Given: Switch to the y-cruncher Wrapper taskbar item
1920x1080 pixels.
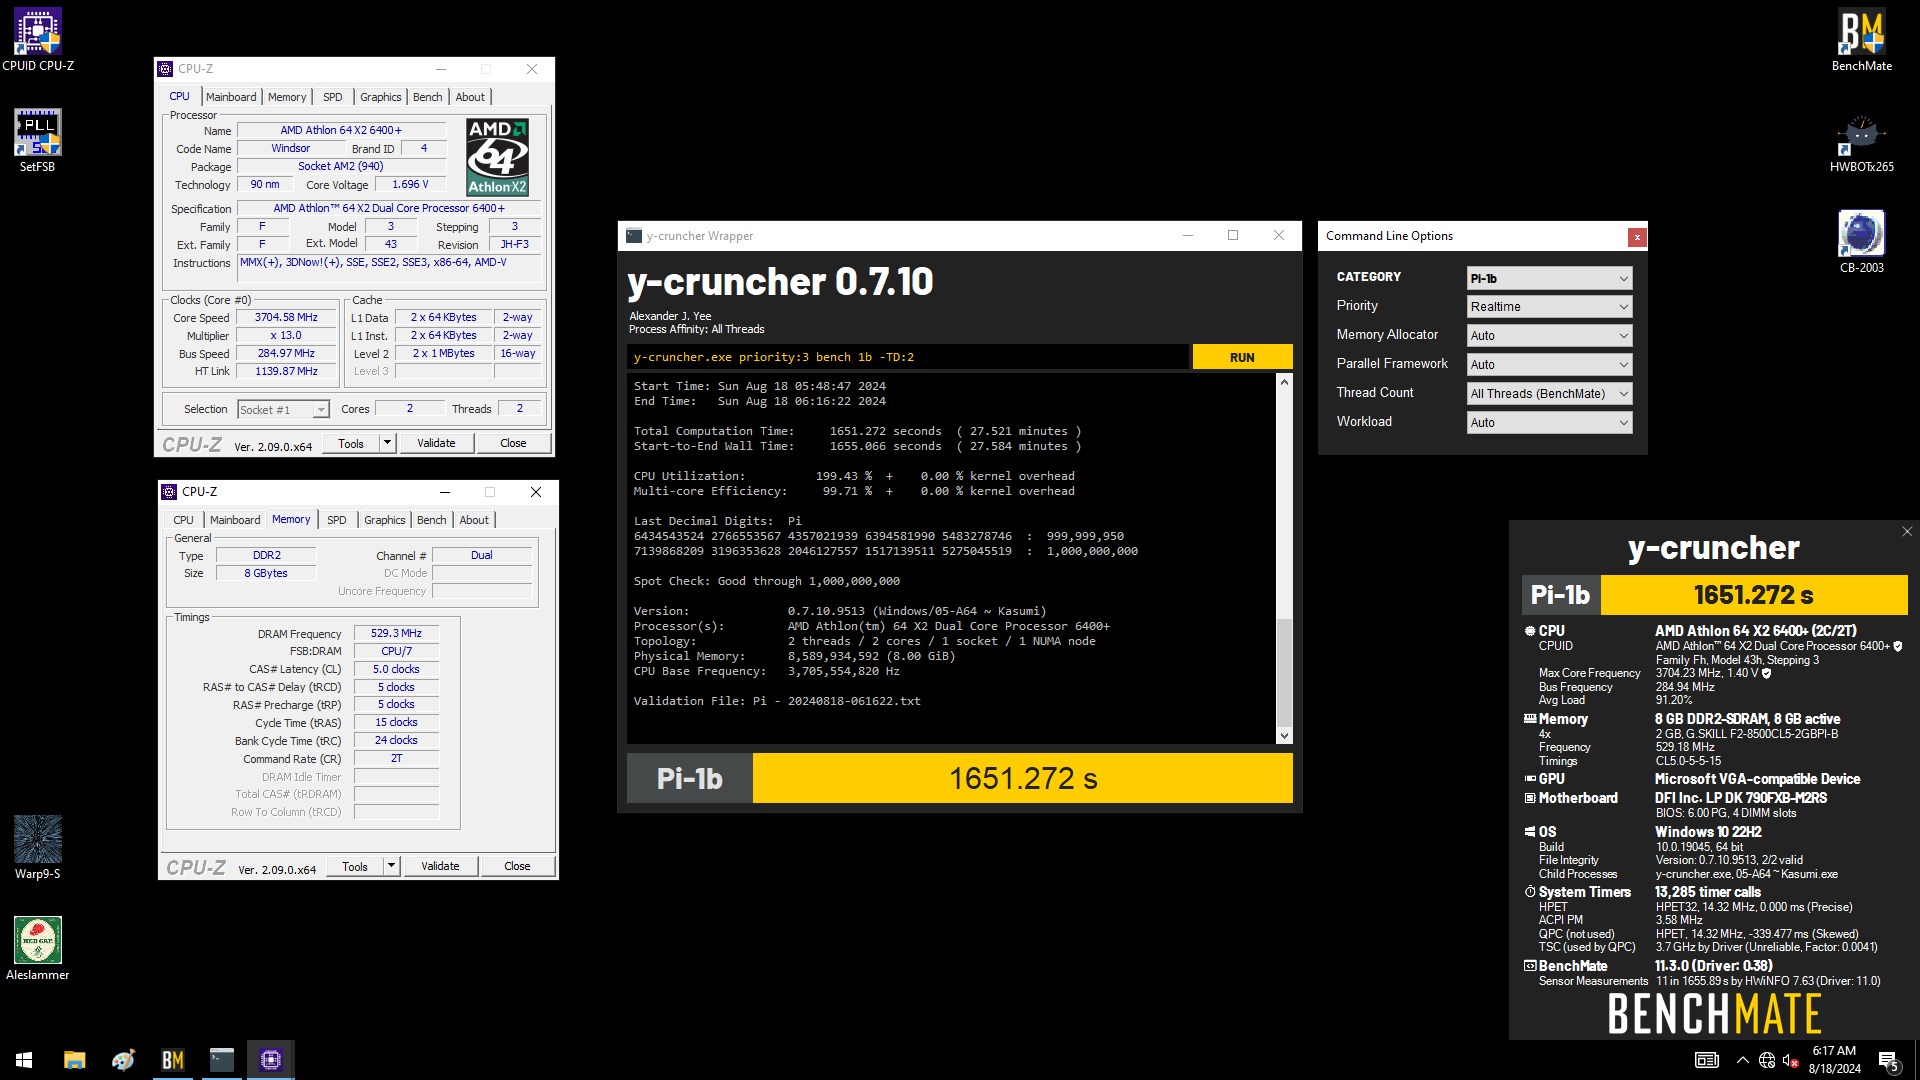Looking at the screenshot, I should [221, 1060].
